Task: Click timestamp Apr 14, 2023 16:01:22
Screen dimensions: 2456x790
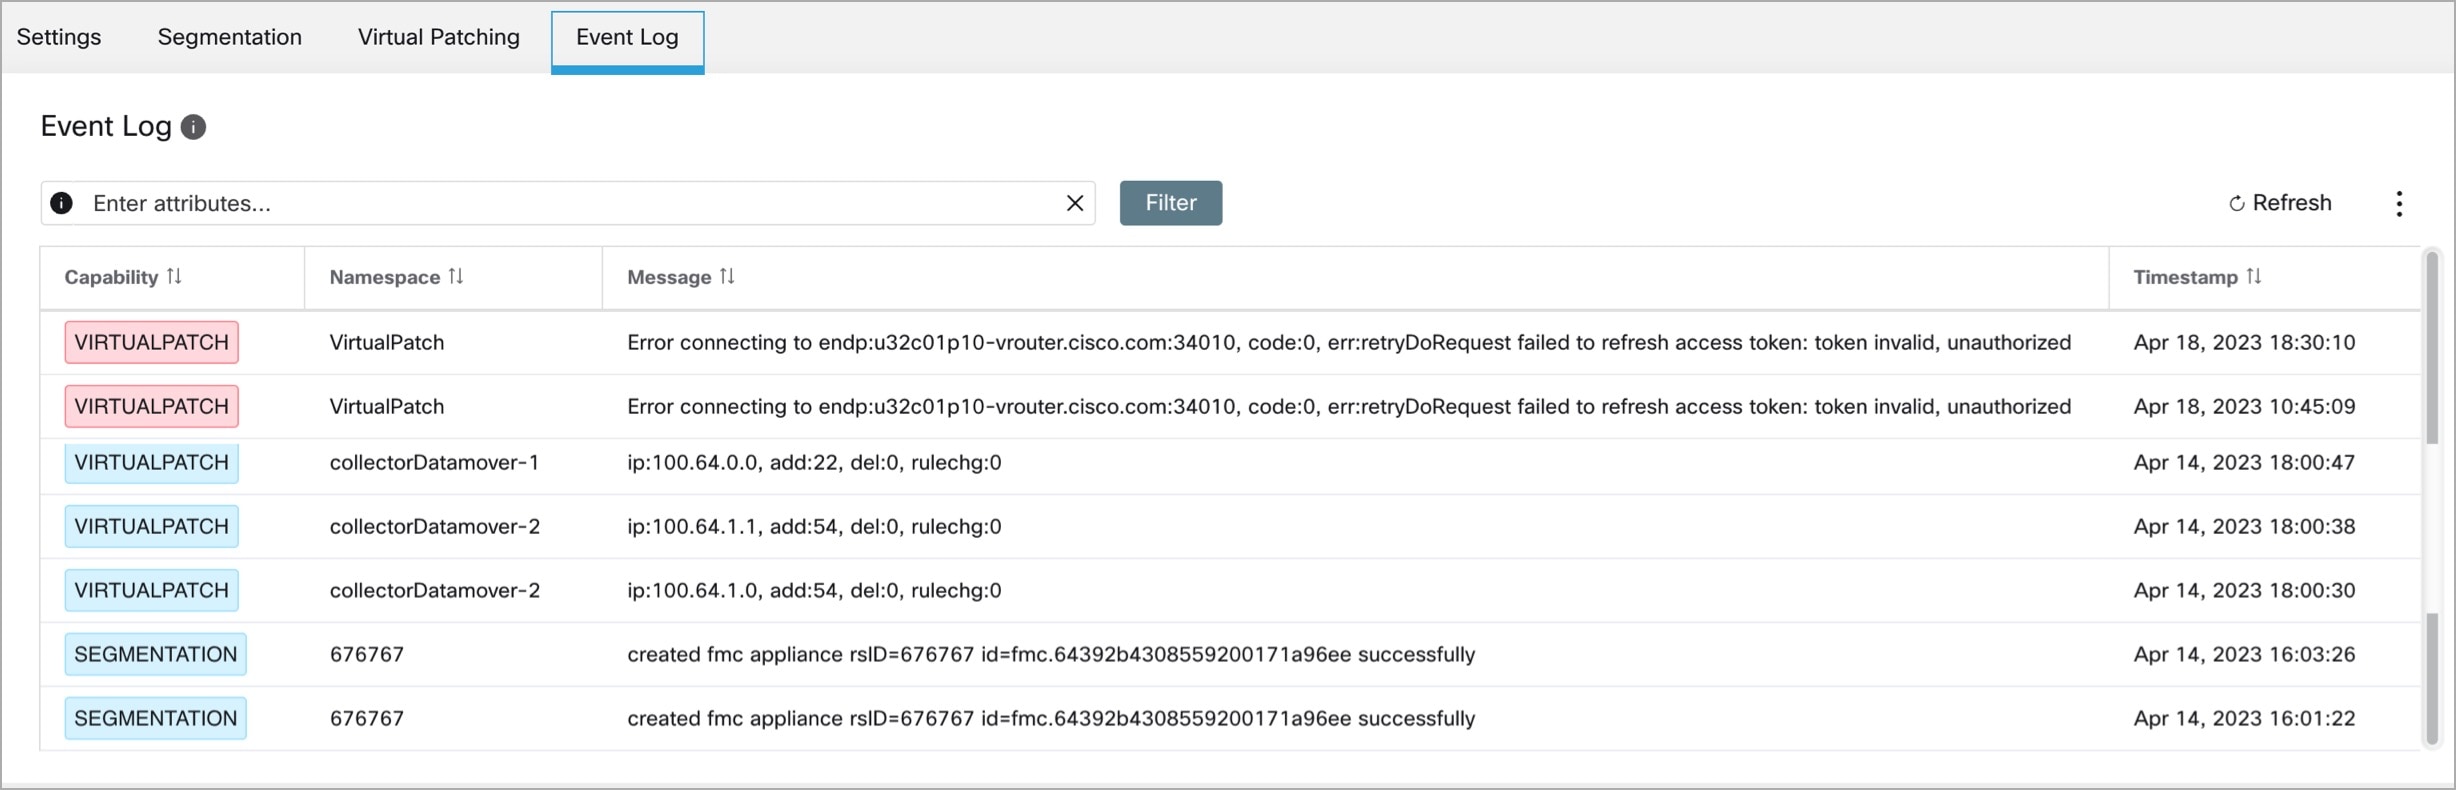Action: pos(2244,718)
